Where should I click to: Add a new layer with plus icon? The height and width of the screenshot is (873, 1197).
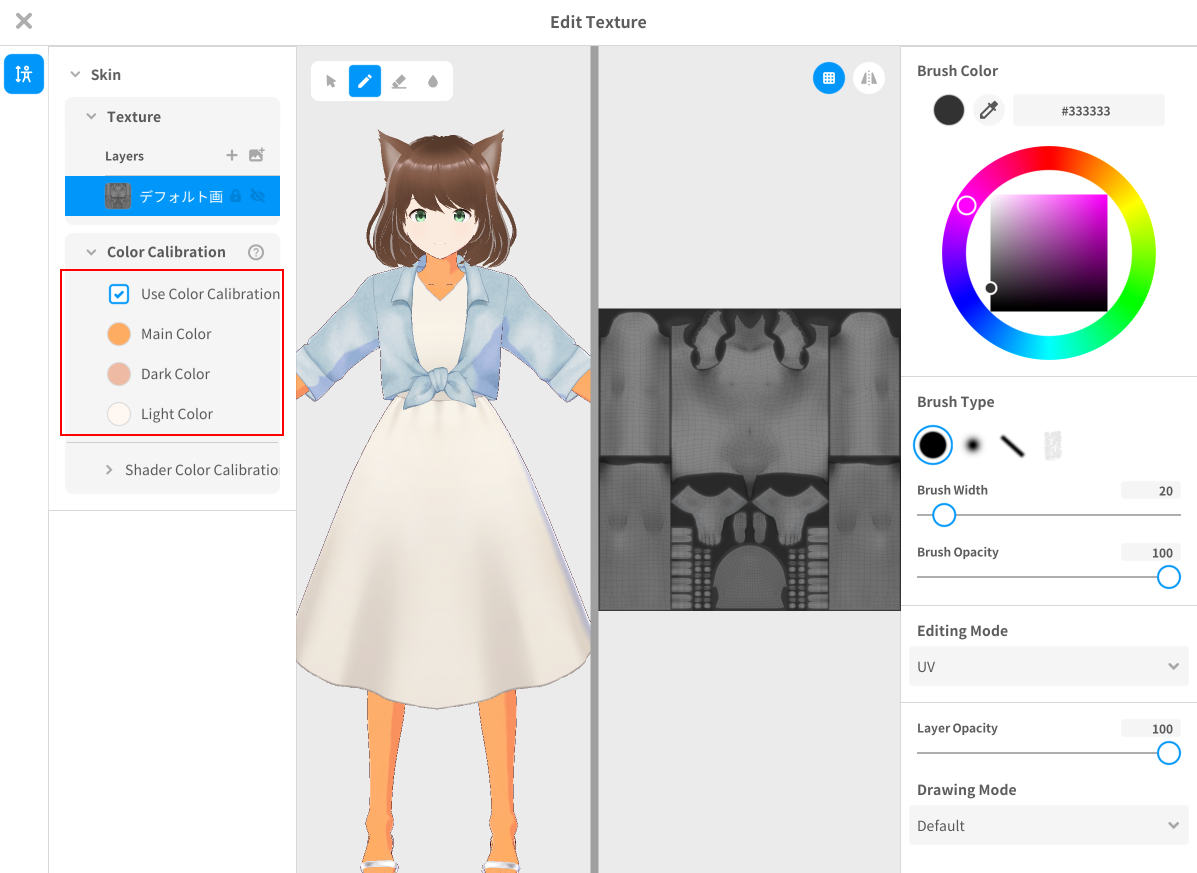[232, 155]
